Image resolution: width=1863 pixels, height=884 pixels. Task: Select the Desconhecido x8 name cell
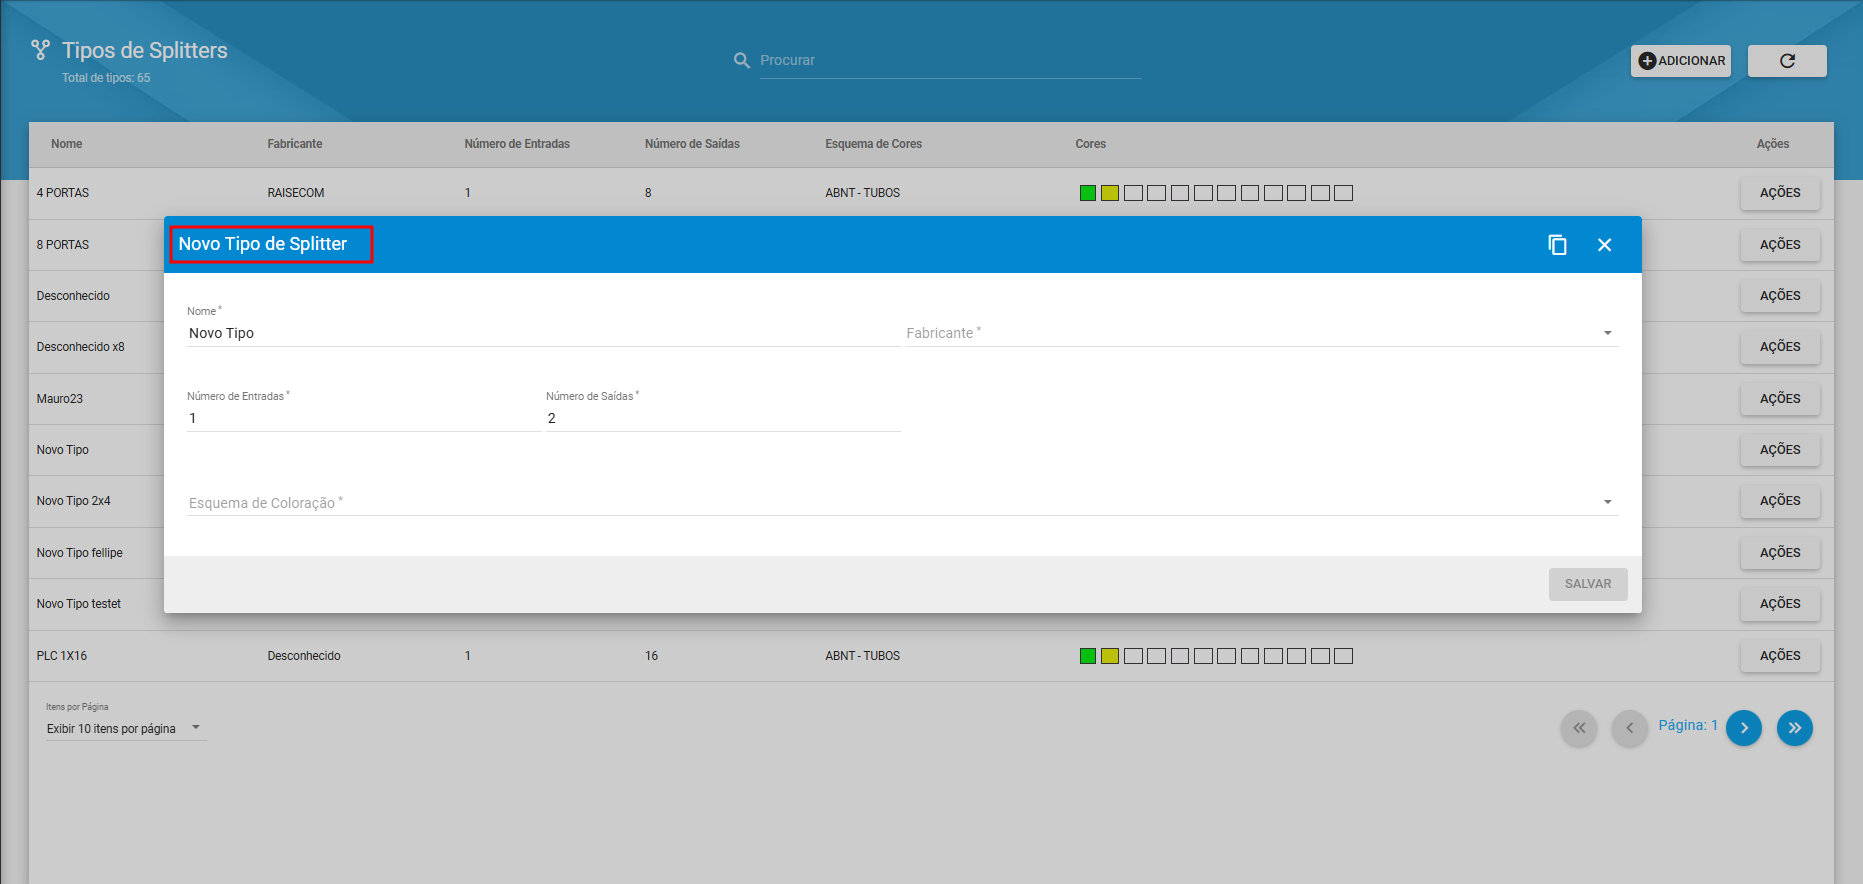click(x=81, y=347)
